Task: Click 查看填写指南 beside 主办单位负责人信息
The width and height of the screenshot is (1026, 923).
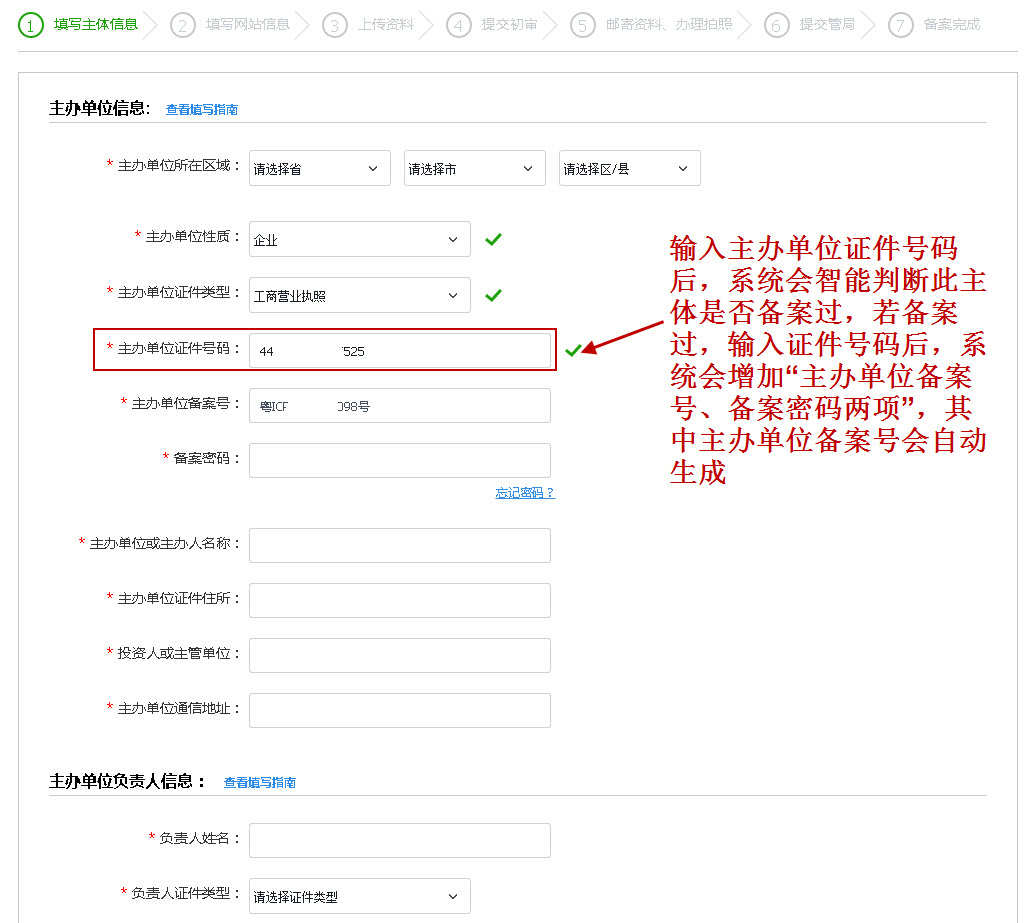Action: pyautogui.click(x=258, y=782)
